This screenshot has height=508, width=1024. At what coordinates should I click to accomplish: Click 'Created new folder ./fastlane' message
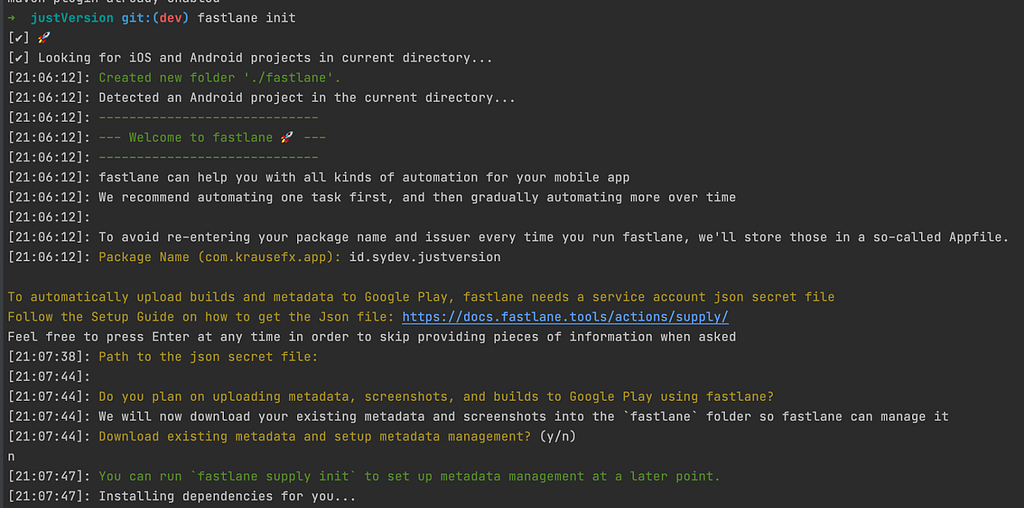point(220,78)
